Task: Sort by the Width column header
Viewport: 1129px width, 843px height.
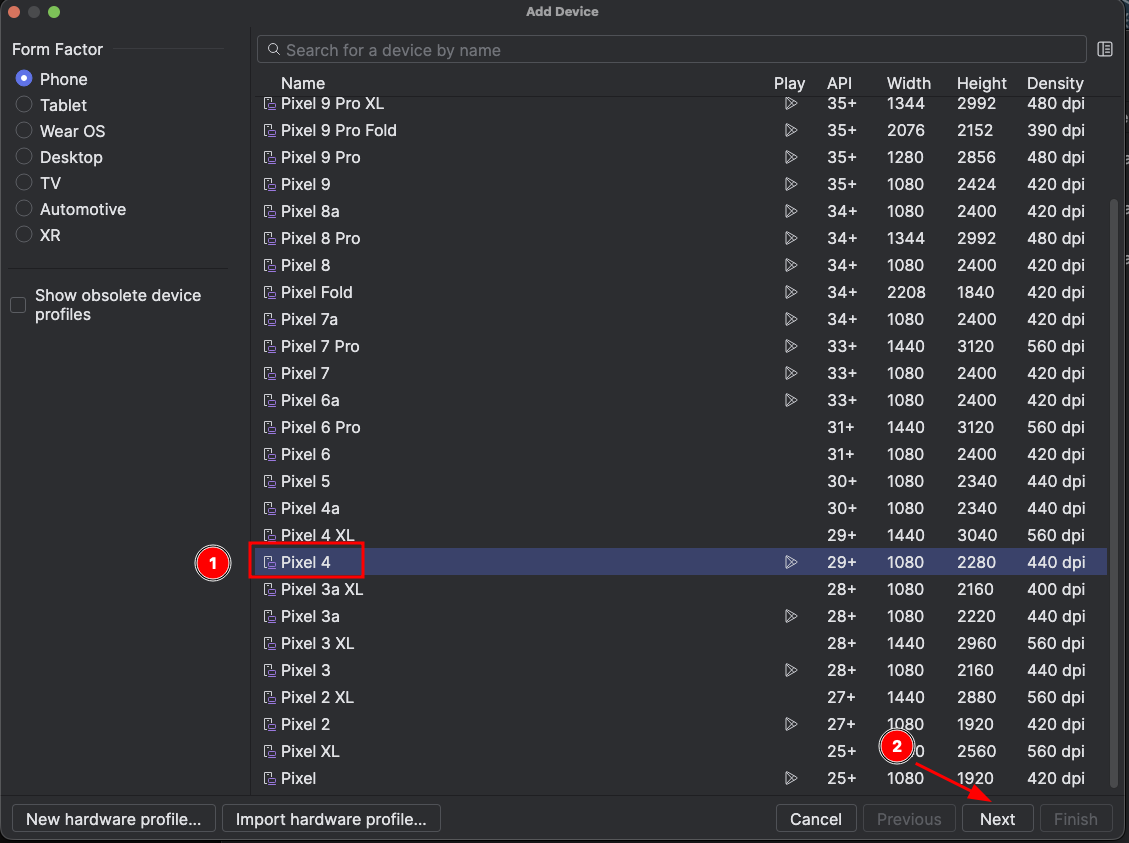Action: click(909, 84)
